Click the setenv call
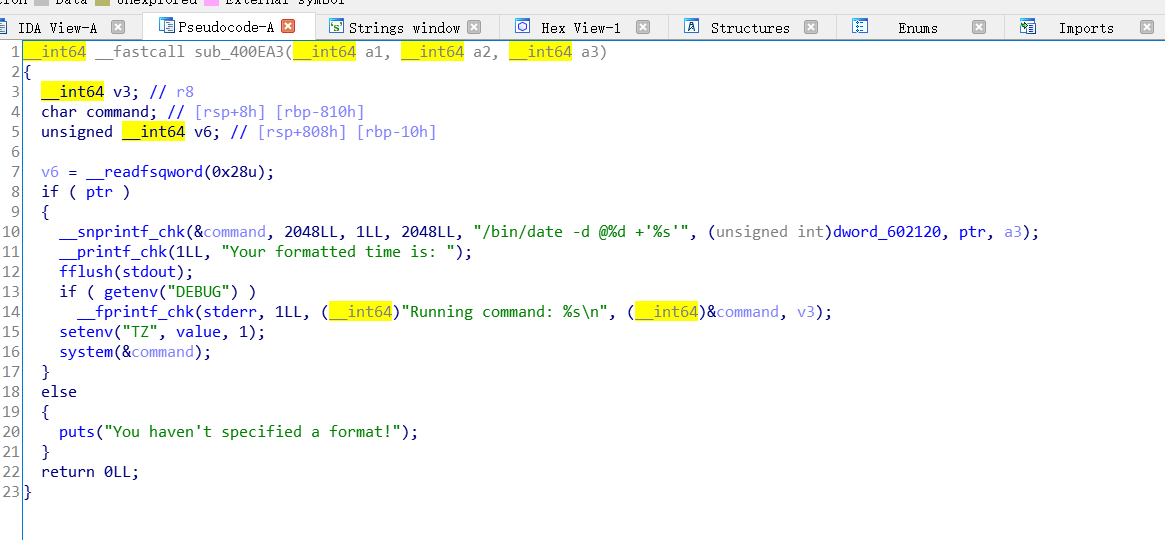 tap(85, 332)
